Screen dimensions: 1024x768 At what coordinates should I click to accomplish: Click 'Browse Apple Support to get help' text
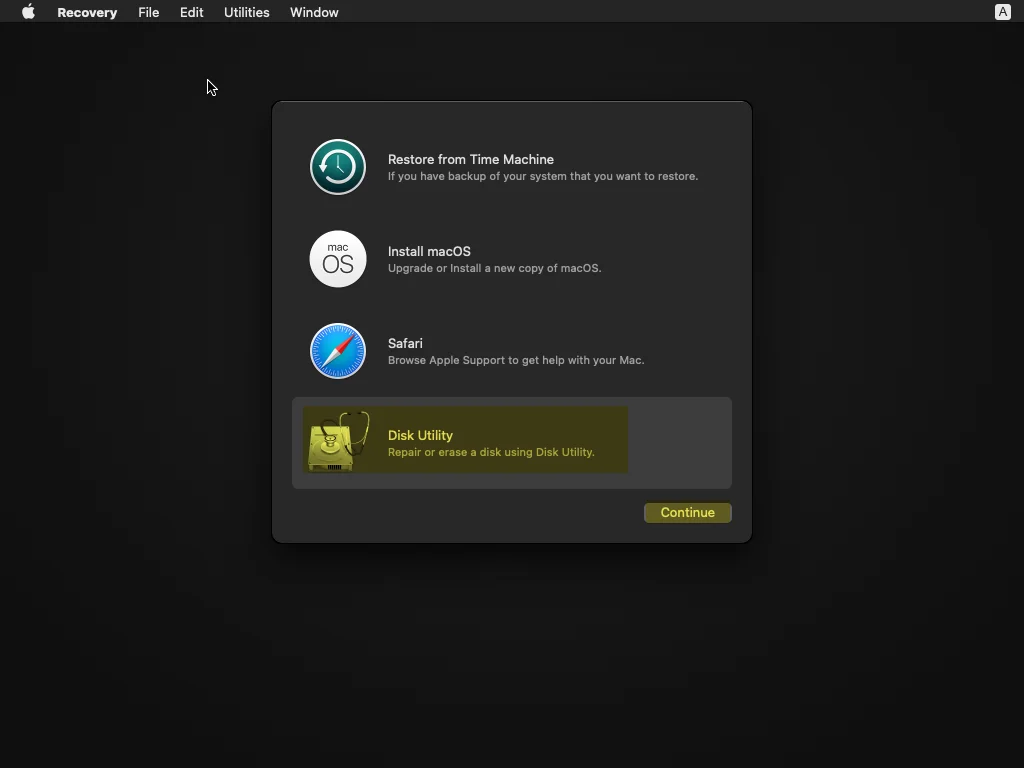516,360
